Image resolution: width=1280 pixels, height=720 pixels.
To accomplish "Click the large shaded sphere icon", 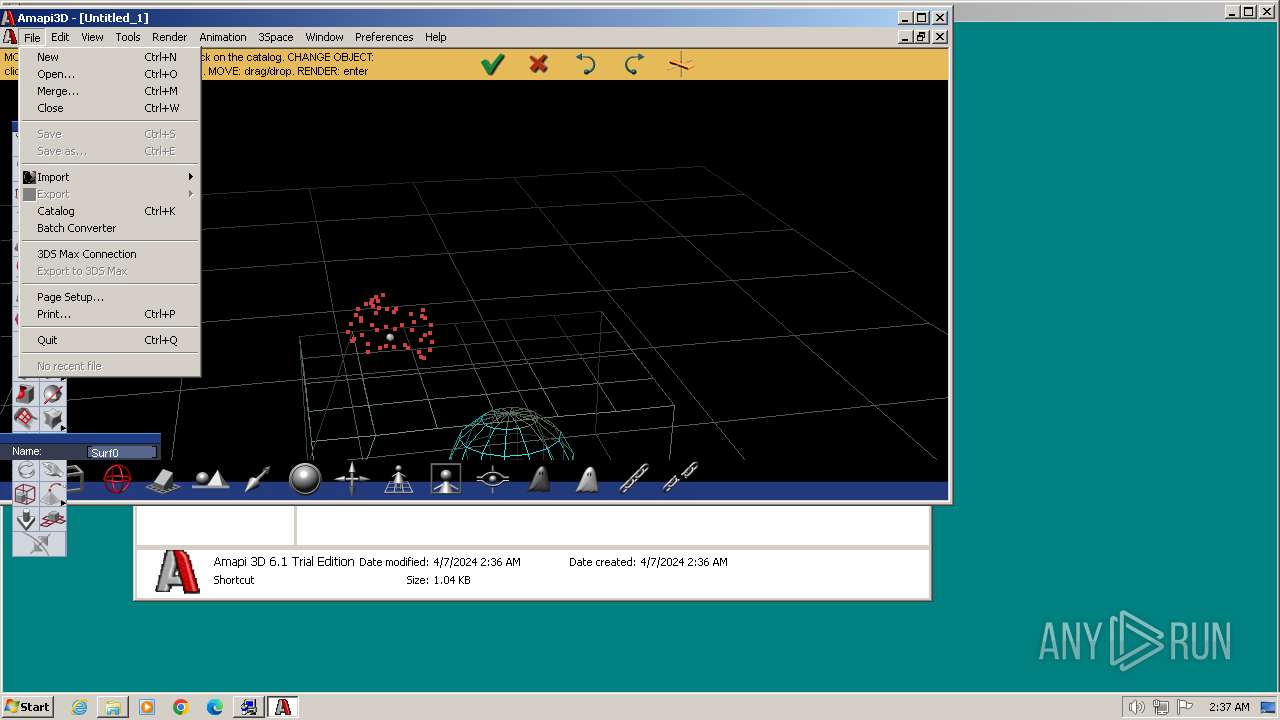I will (x=305, y=479).
